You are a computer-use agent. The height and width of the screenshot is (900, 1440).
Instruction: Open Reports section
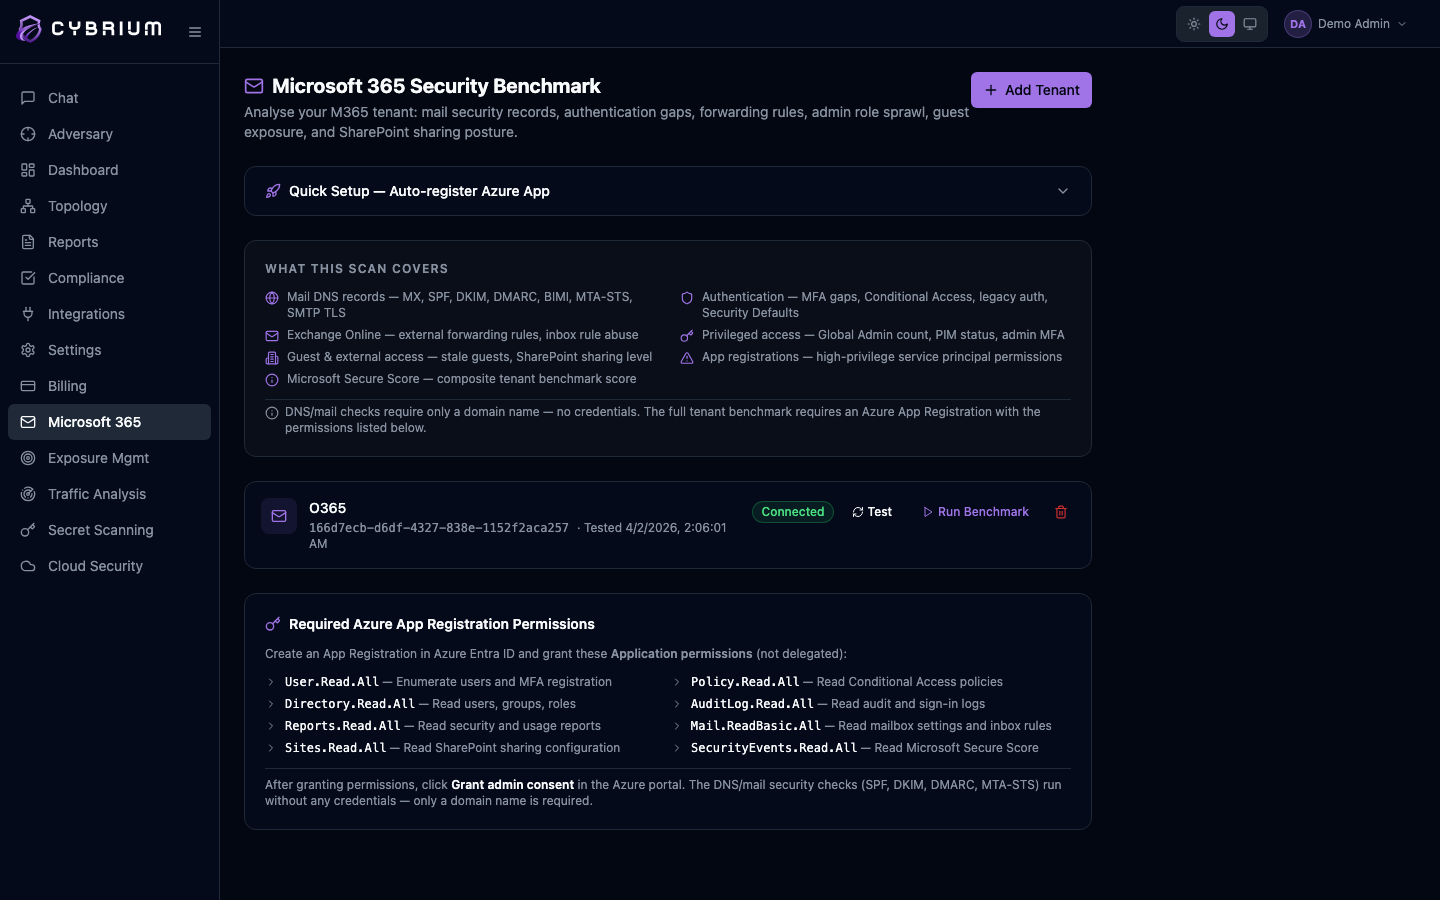(110, 242)
